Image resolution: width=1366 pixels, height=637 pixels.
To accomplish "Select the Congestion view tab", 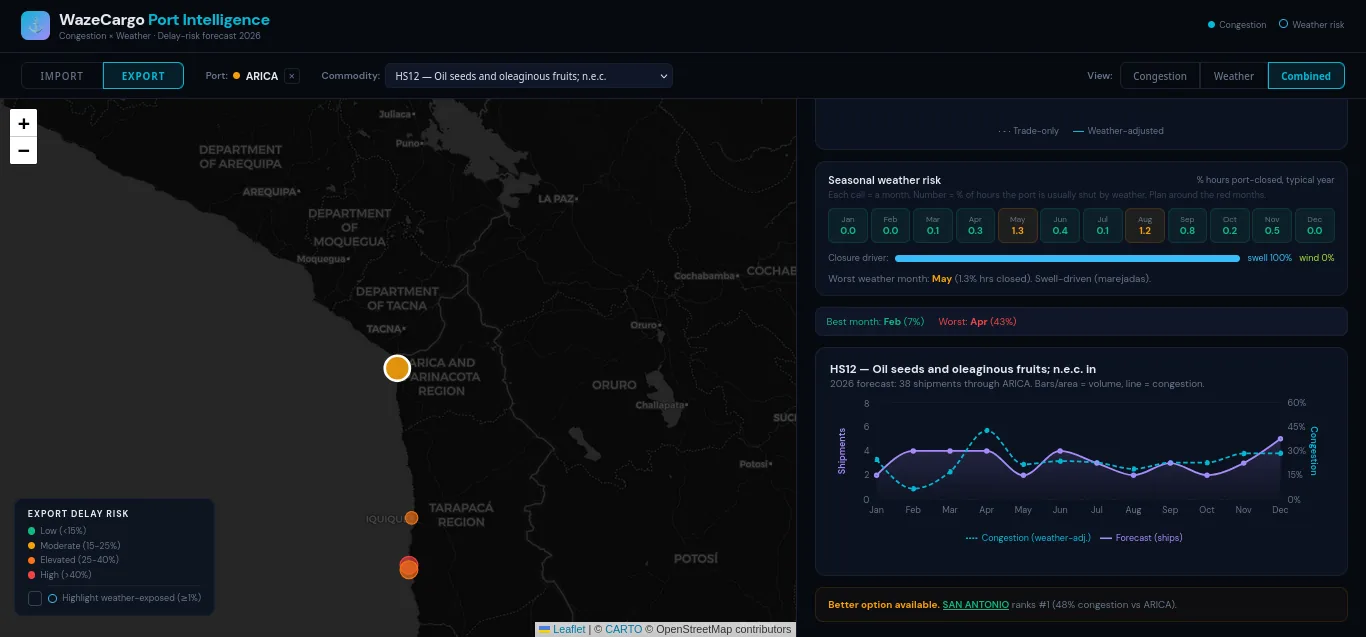I will [1160, 76].
